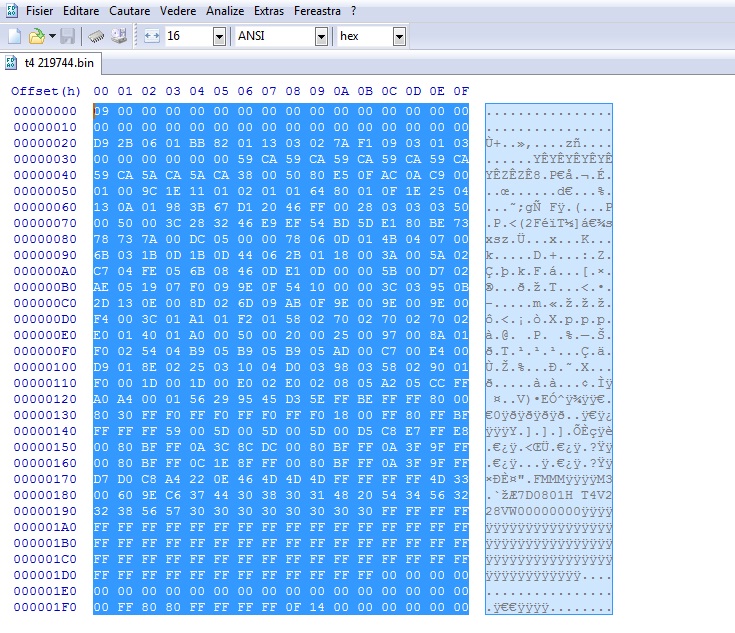The width and height of the screenshot is (735, 633).
Task: Click the New file icon
Action: [x=15, y=36]
